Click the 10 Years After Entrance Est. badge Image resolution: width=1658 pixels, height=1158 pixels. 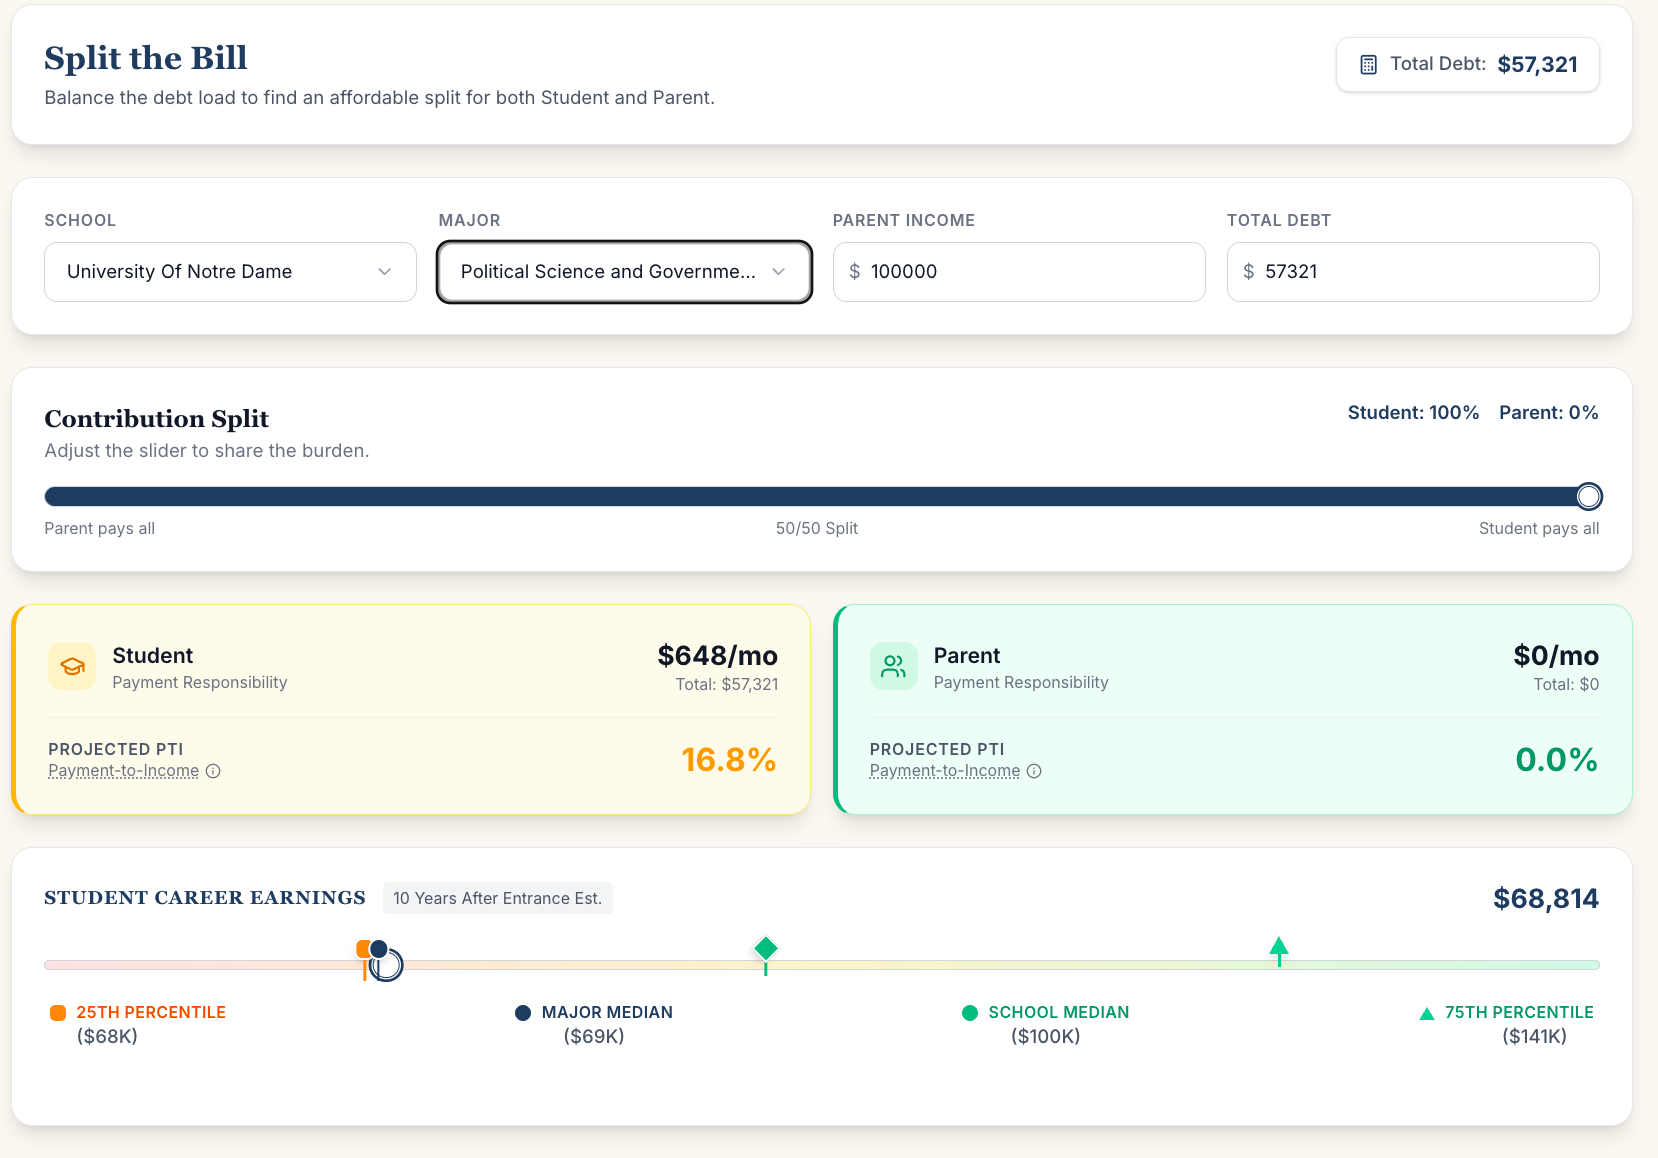497,898
